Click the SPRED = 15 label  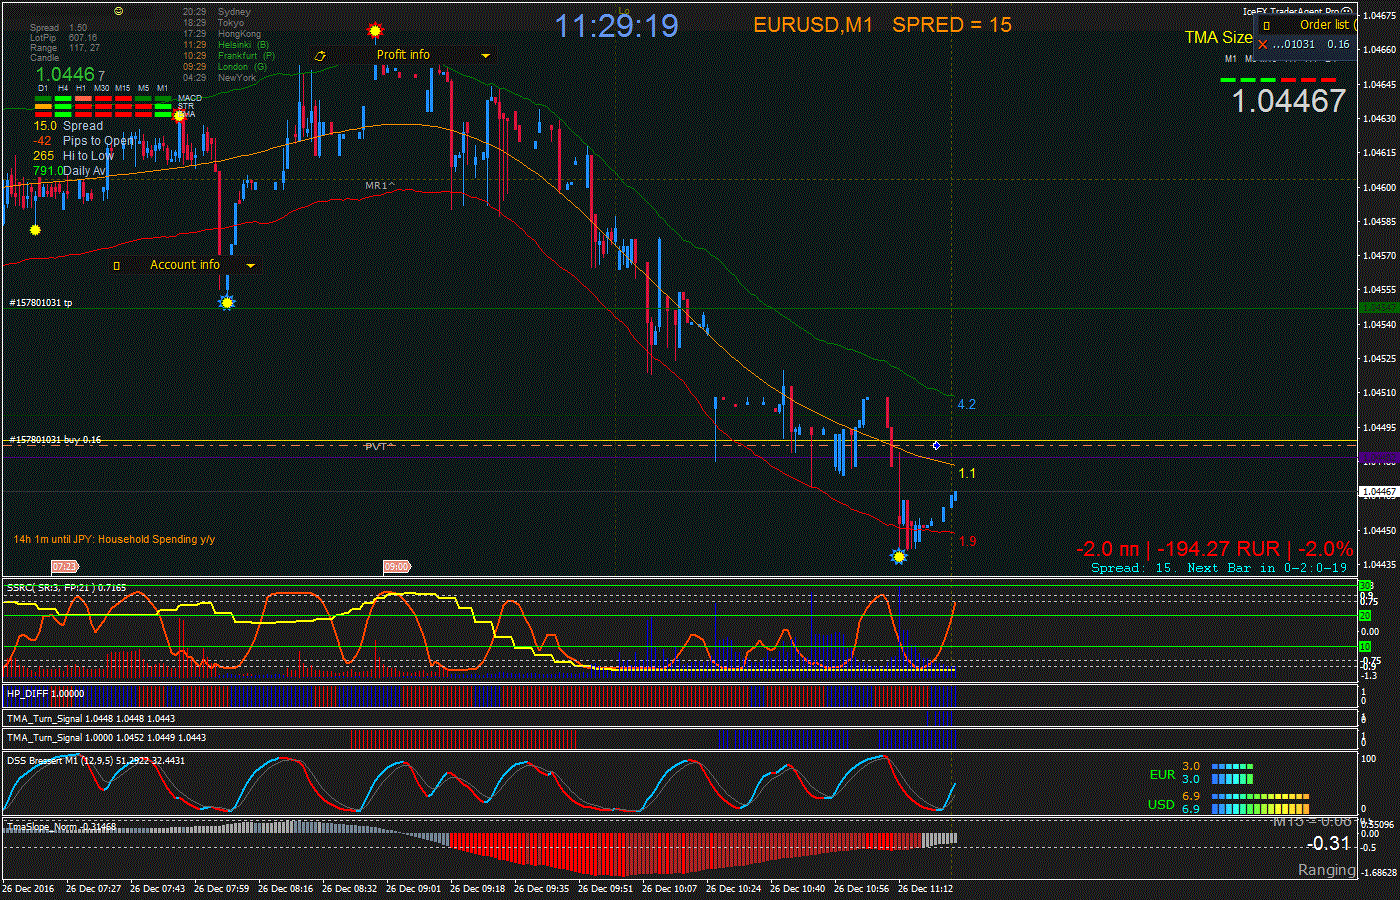pos(952,25)
